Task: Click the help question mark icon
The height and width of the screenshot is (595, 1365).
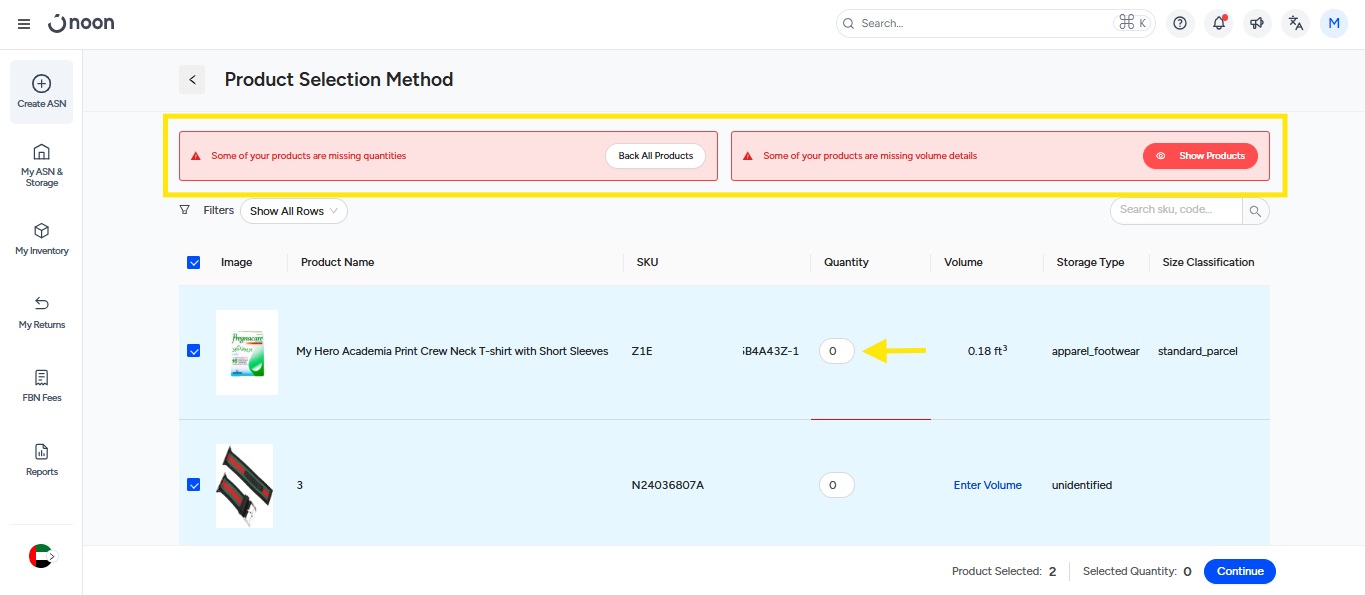Action: tap(1180, 23)
